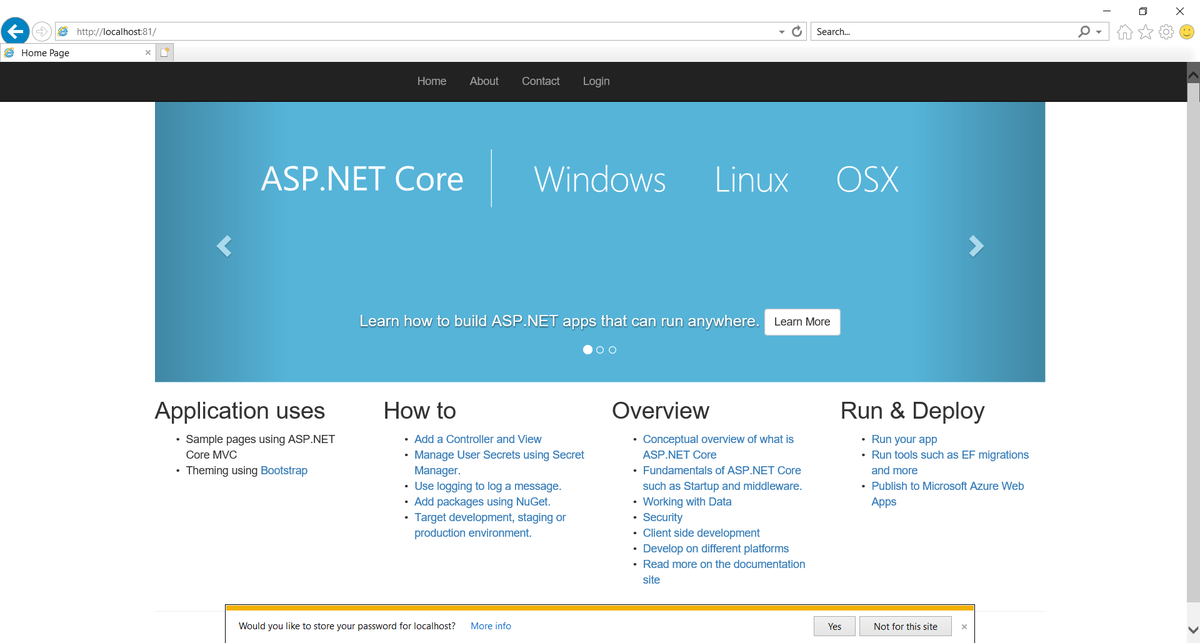Open the Bootstrap link
The image size is (1200, 643).
click(284, 470)
